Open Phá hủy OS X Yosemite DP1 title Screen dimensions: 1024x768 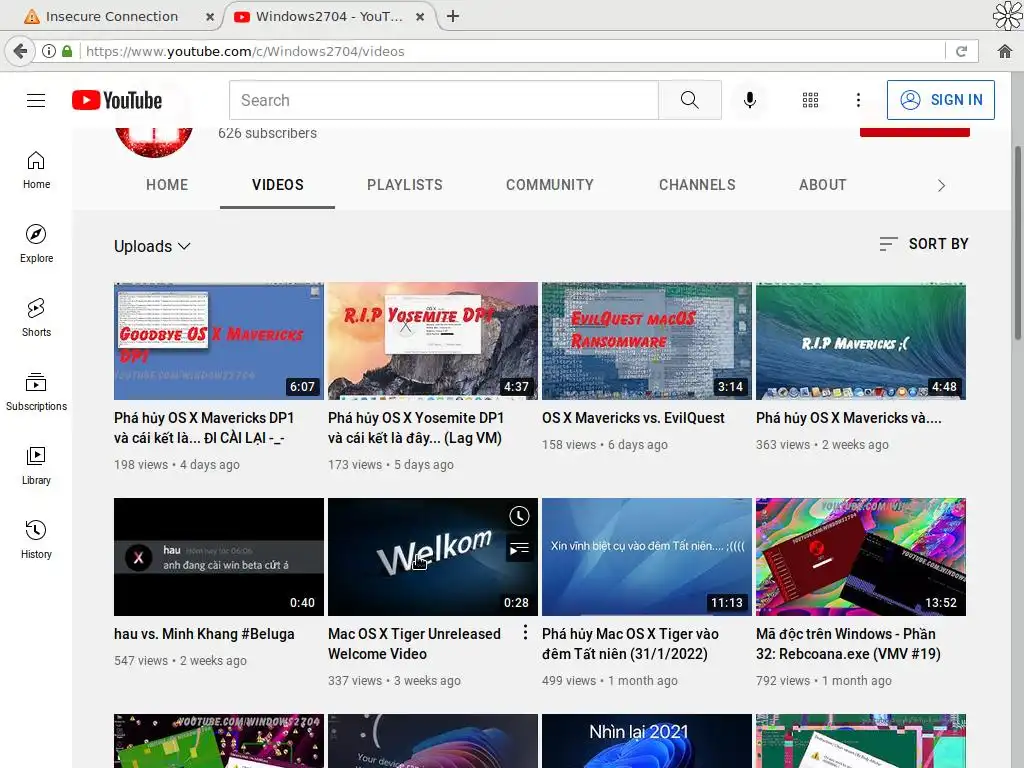pyautogui.click(x=416, y=428)
